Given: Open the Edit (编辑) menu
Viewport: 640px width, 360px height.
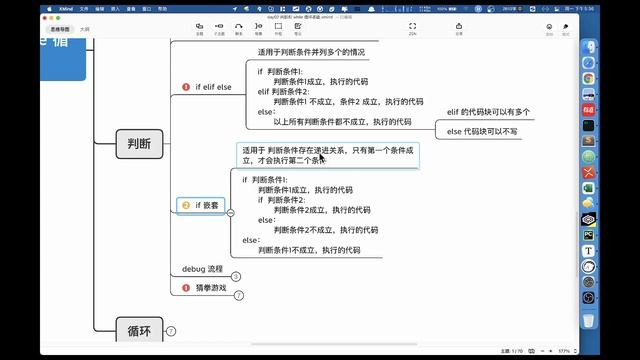Looking at the screenshot, I should pyautogui.click(x=100, y=9).
